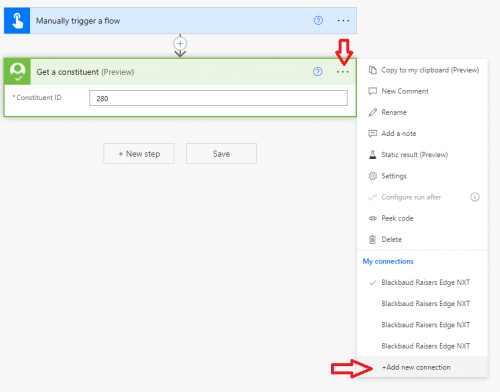Viewport: 500px width, 392px height.
Task: Click the Peek code eye icon
Action: tap(372, 218)
